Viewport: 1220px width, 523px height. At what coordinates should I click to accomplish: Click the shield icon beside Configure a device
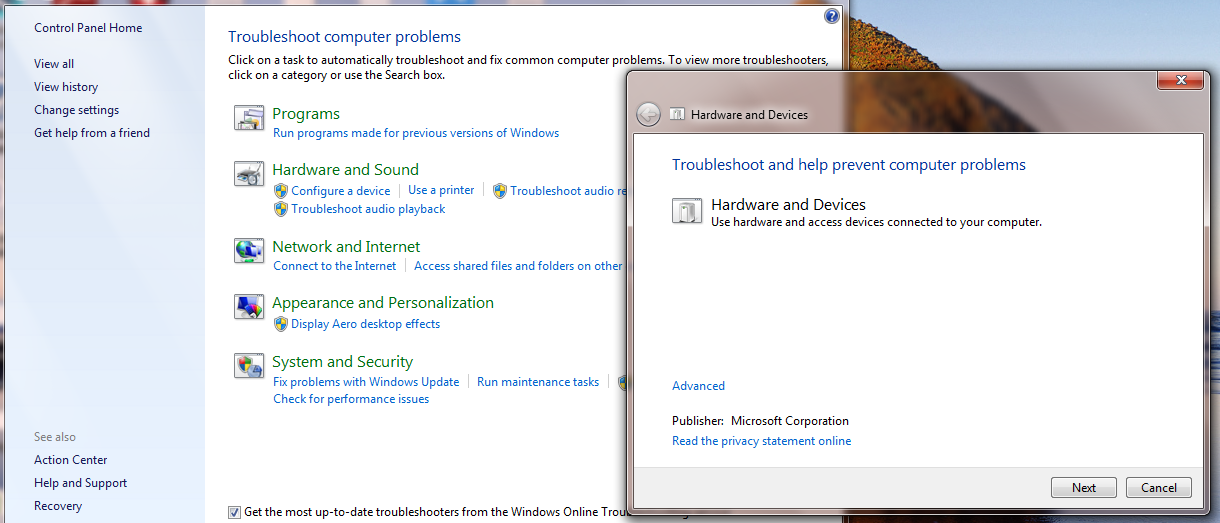281,191
